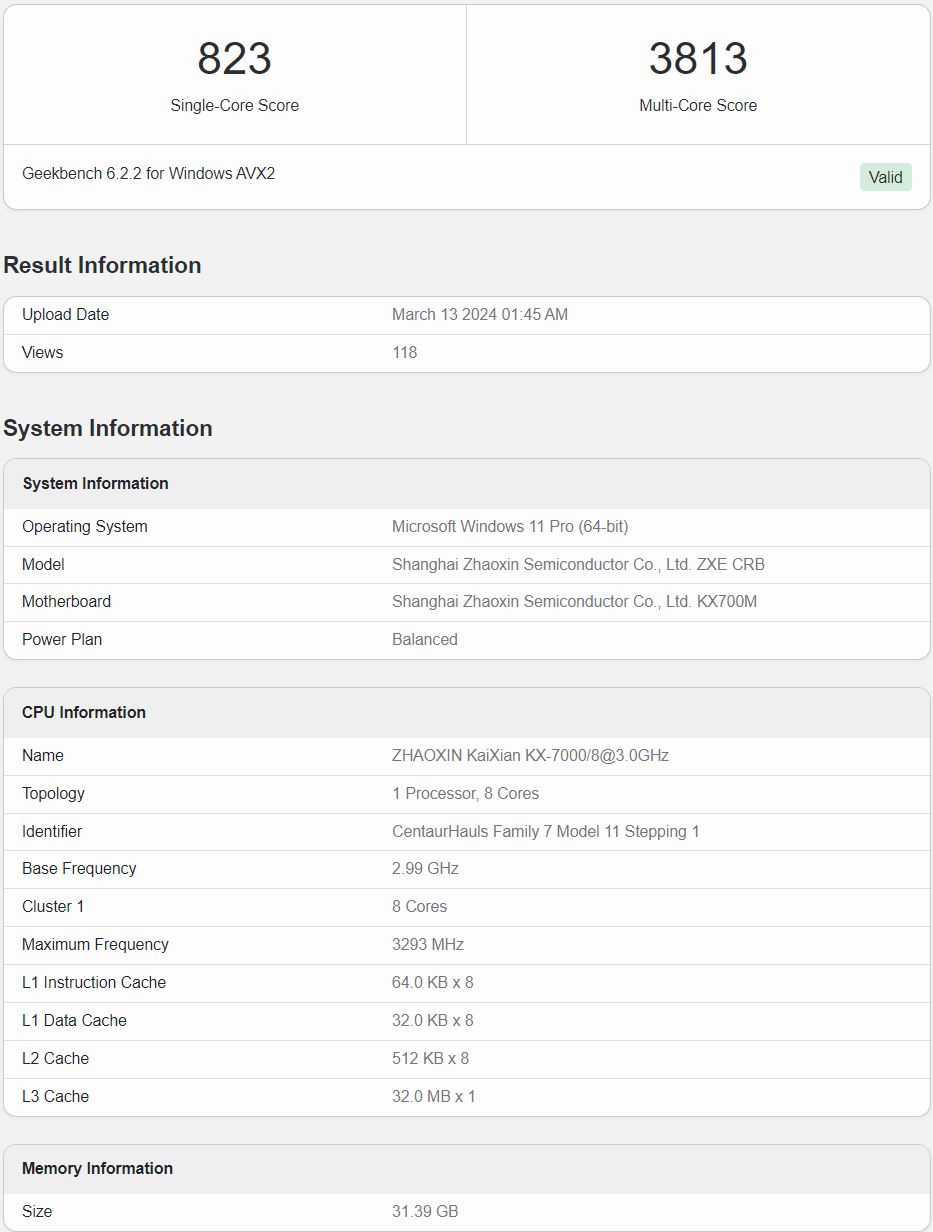Click the Base Frequency value 2.99 GHz
Screen dimensions: 933x1232
pyautogui.click(x=425, y=869)
